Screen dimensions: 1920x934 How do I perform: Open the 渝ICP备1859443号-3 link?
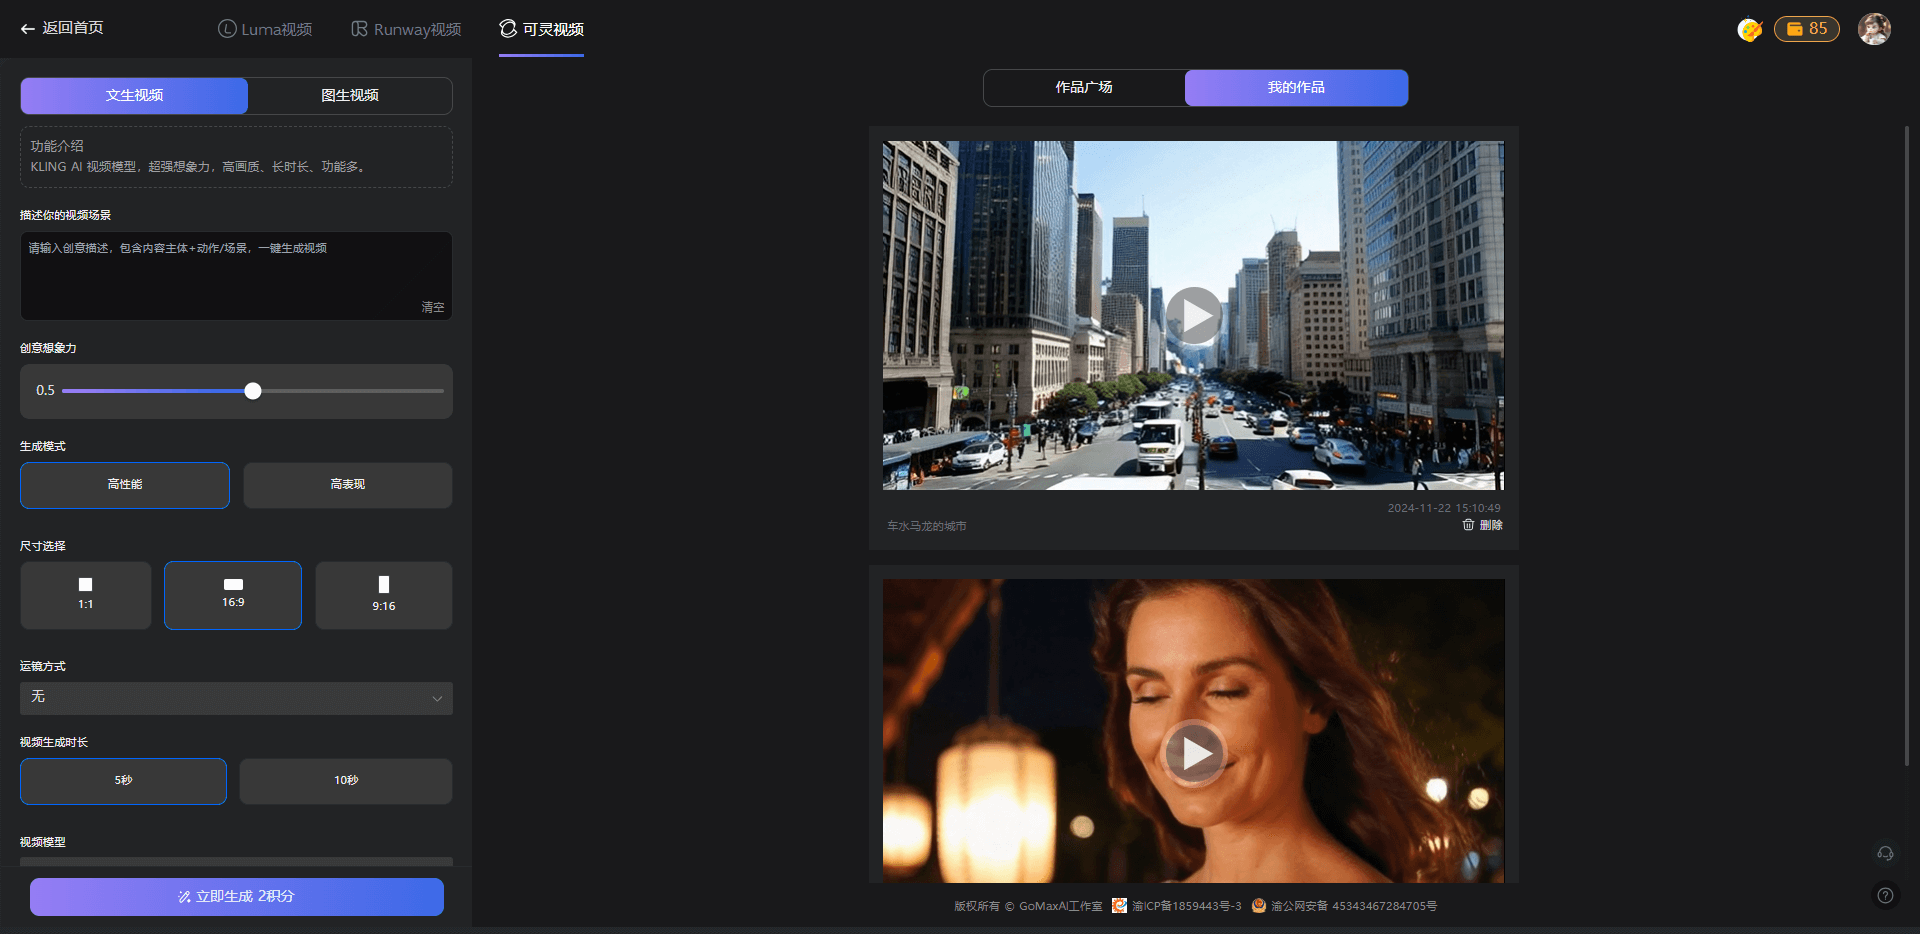coord(1186,906)
